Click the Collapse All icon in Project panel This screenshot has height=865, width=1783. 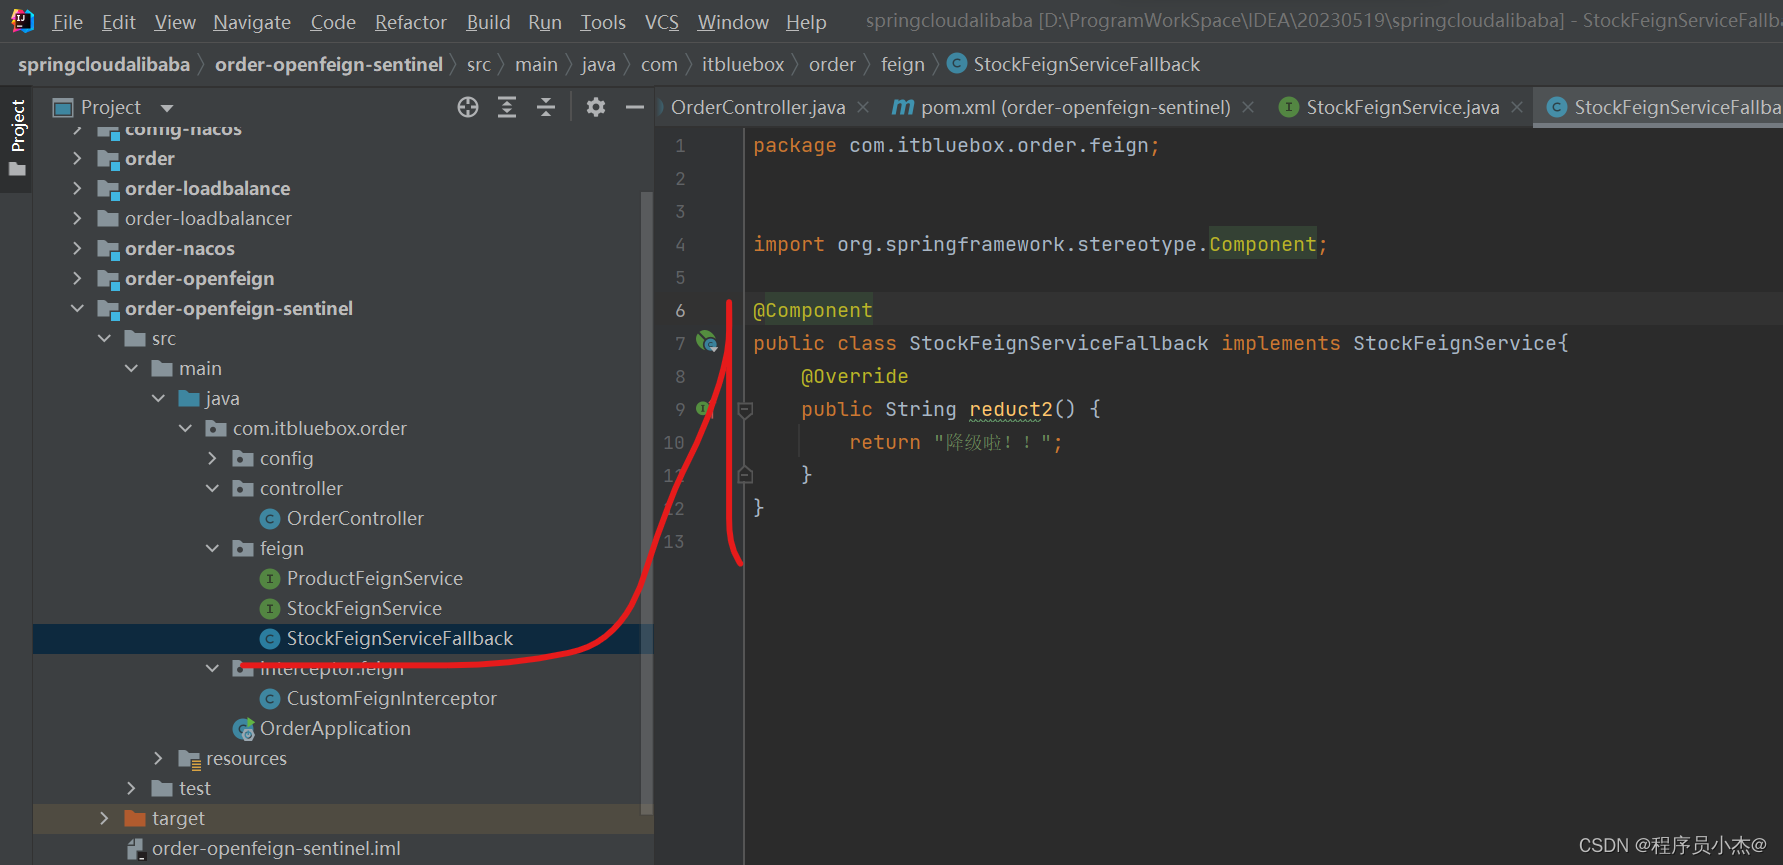pos(546,107)
